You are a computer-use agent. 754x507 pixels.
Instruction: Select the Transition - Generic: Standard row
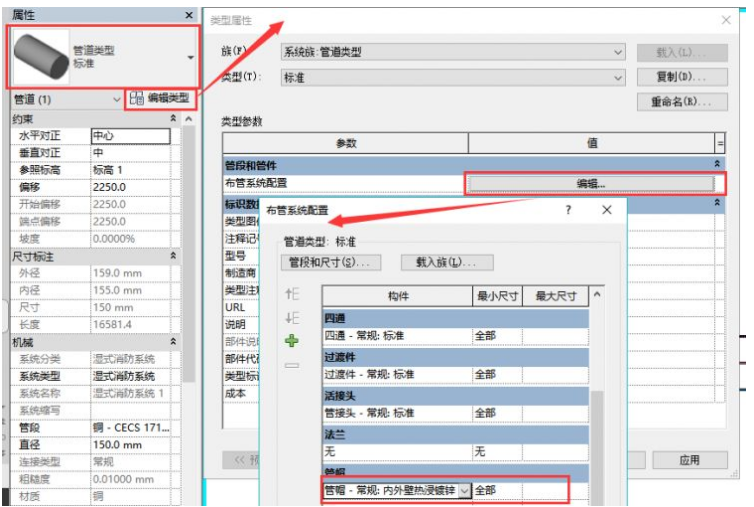(x=455, y=374)
